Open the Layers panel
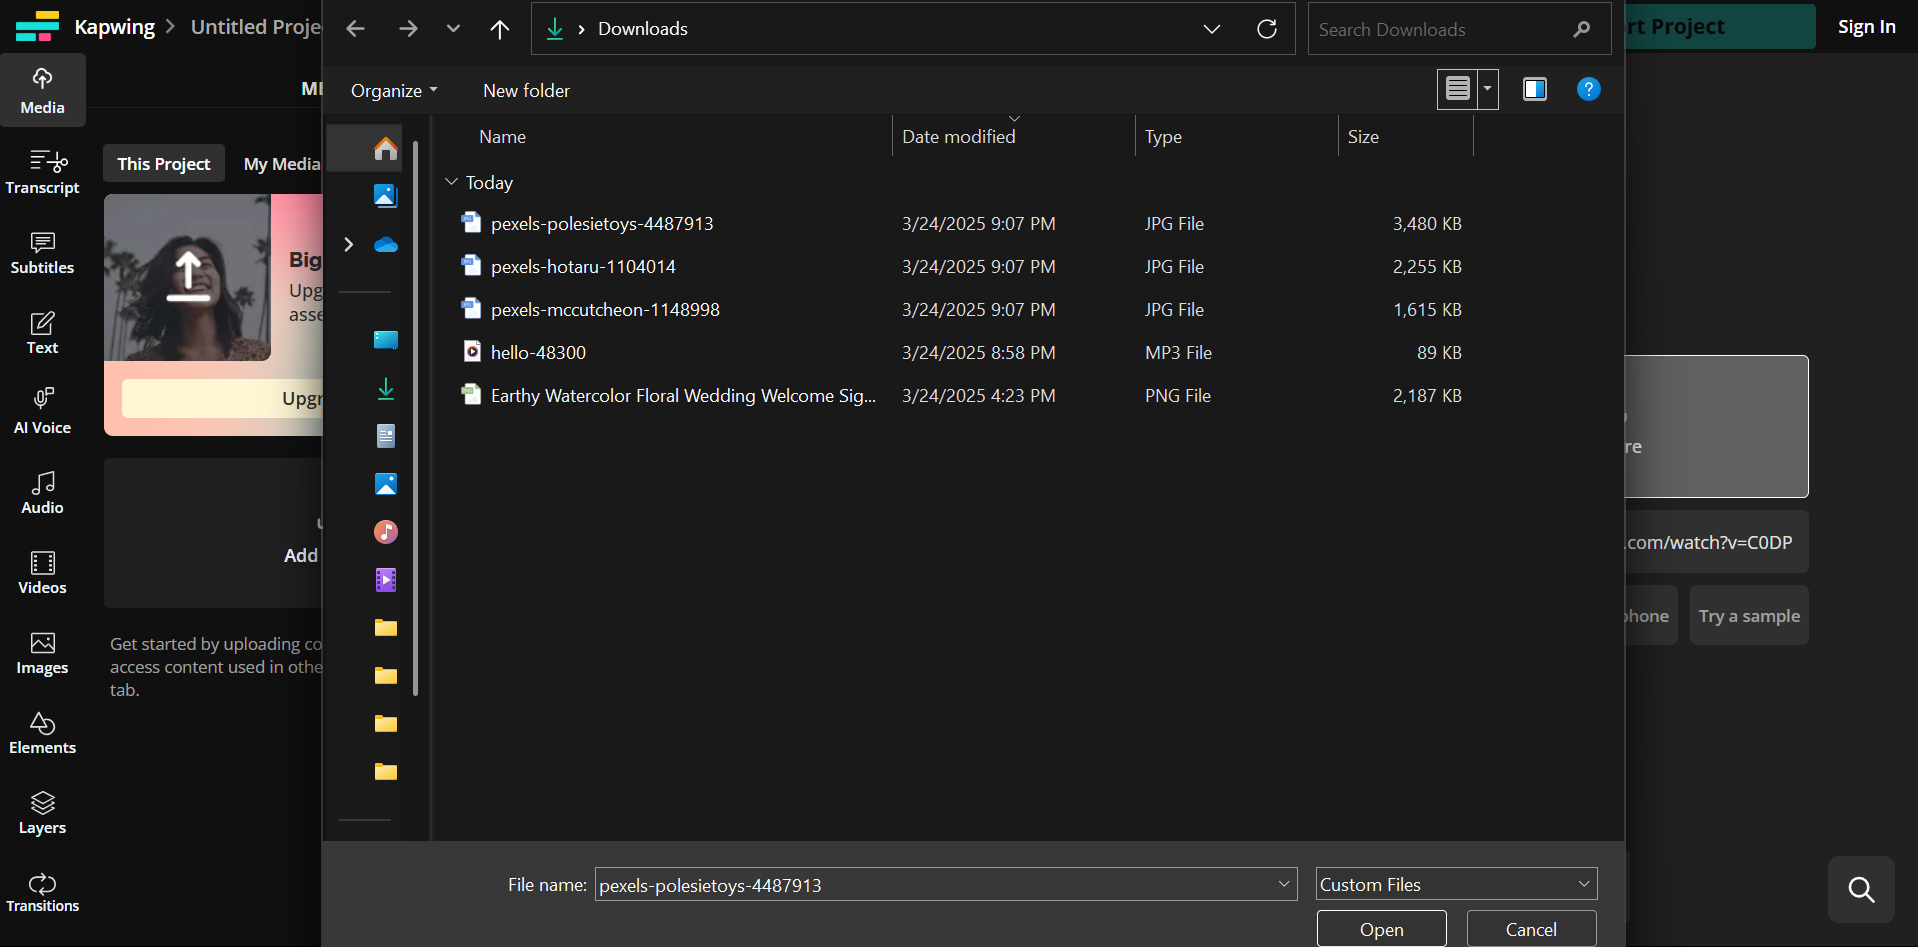 tap(42, 812)
